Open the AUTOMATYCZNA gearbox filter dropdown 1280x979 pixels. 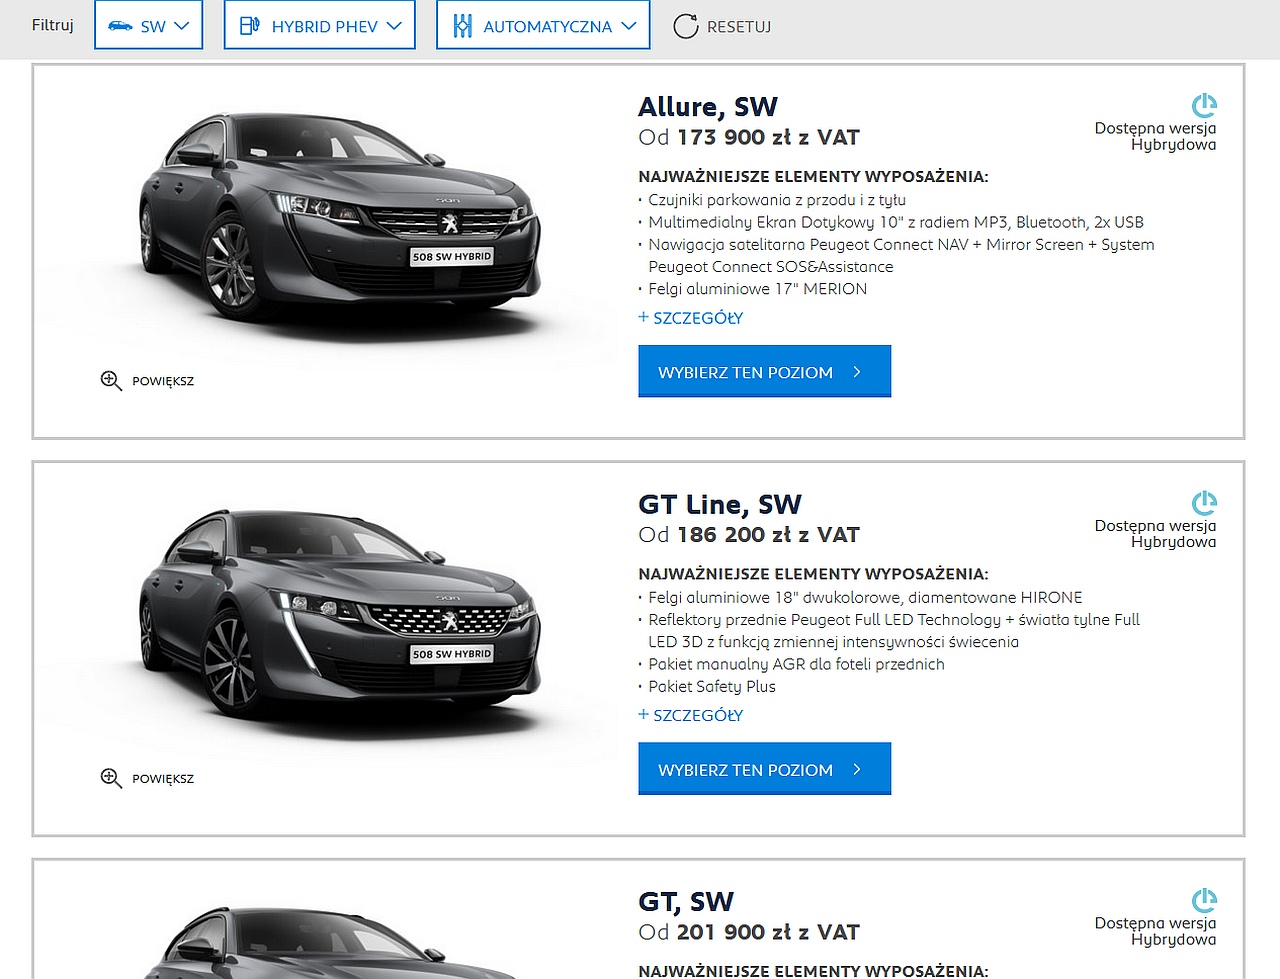(543, 25)
